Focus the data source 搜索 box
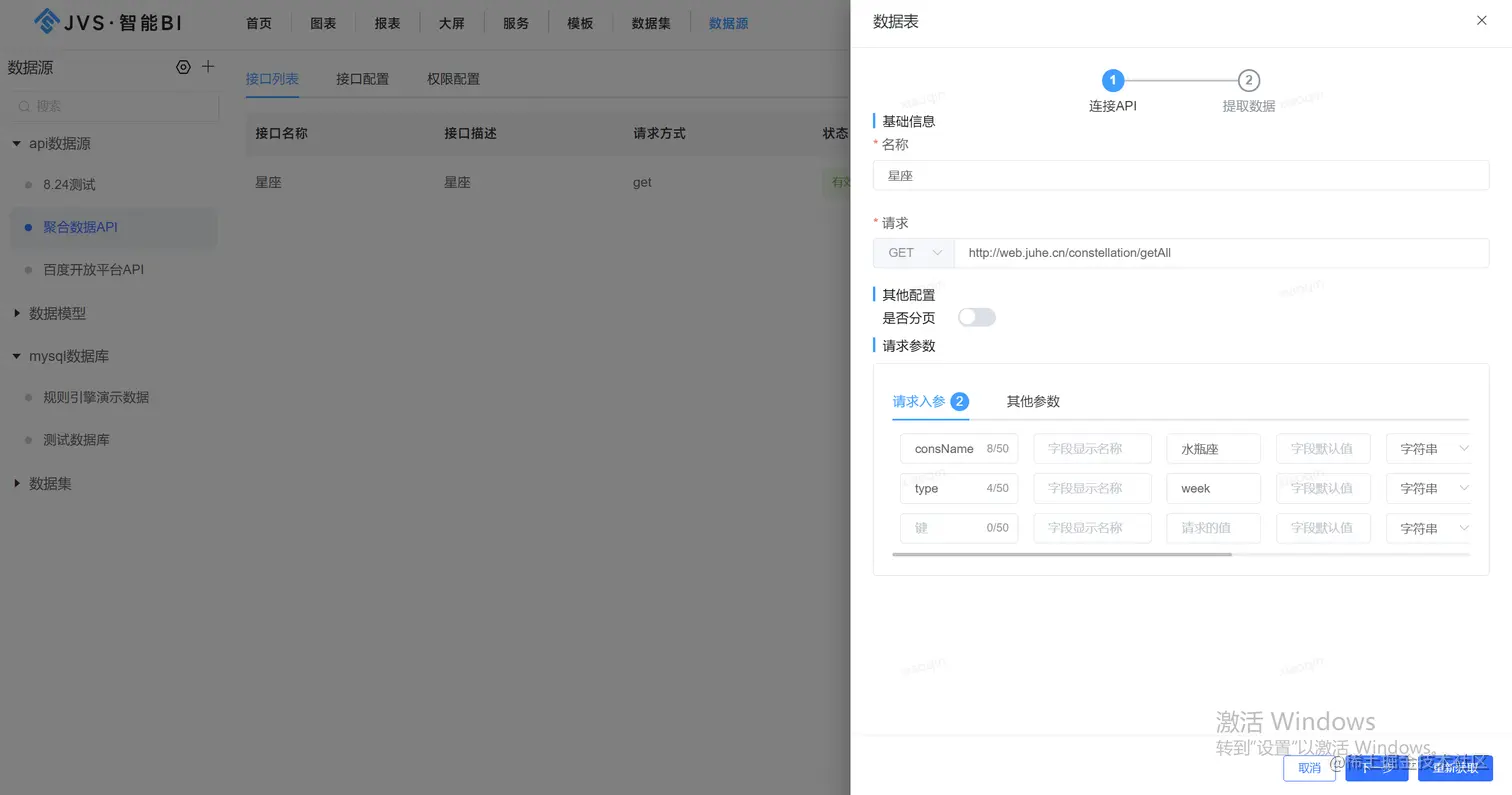 pos(114,106)
